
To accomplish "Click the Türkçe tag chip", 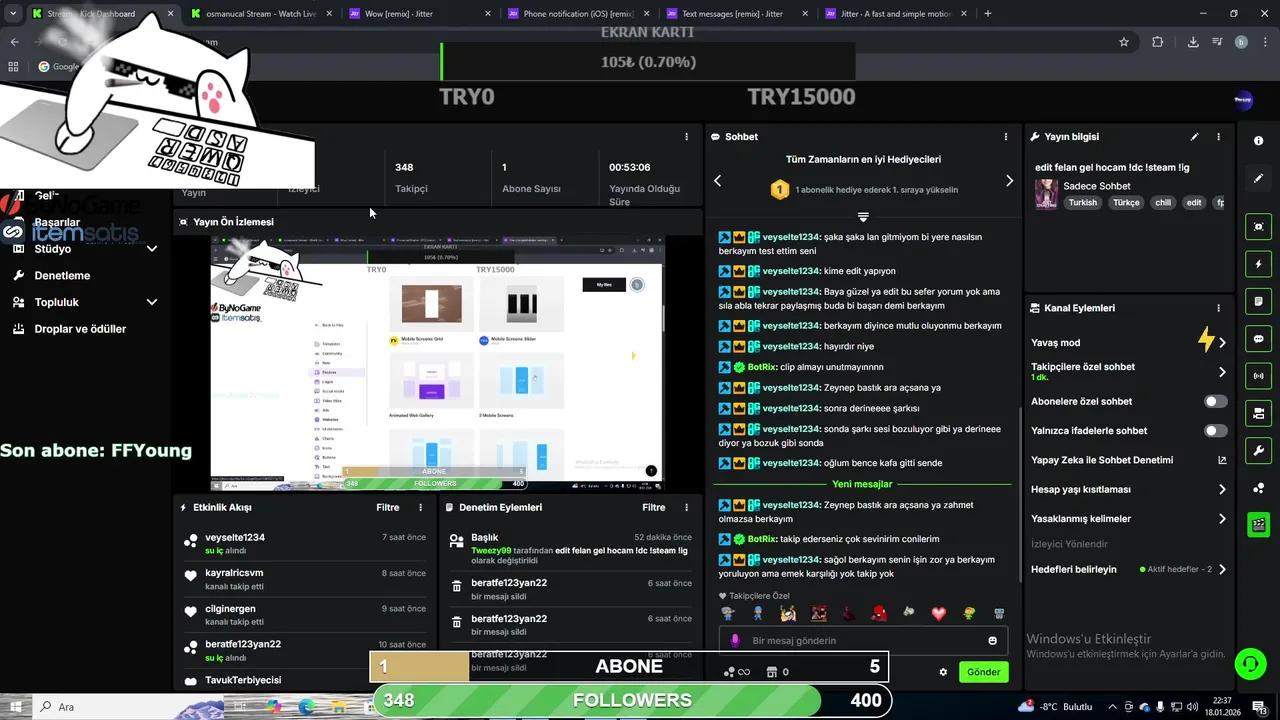I will (1126, 202).
